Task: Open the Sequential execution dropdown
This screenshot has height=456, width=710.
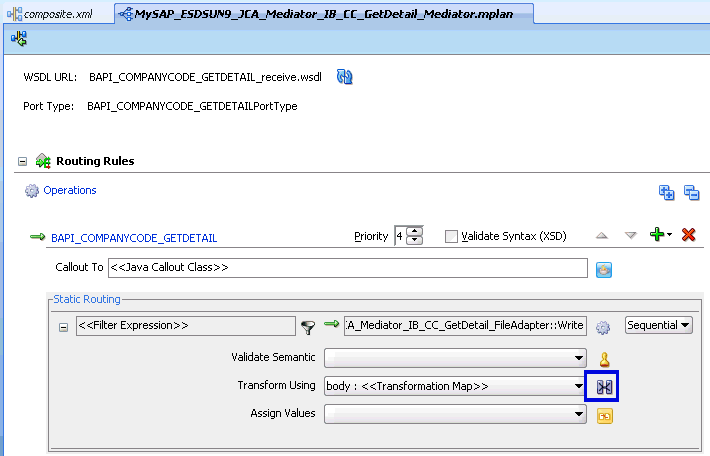Action: (x=658, y=325)
